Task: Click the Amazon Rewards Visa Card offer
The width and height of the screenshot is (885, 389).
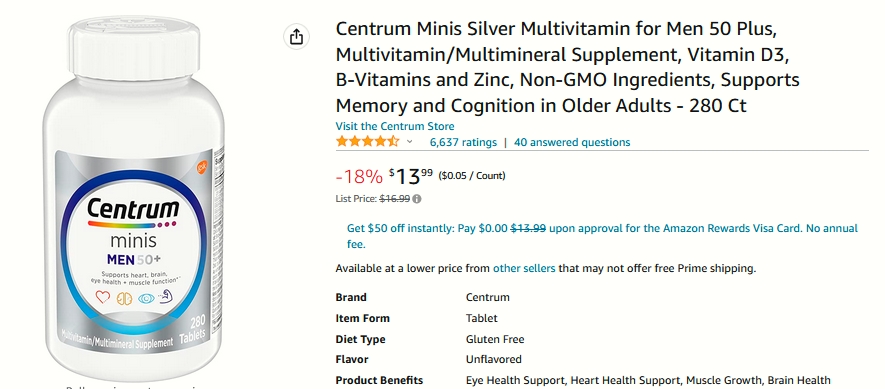Action: [x=602, y=236]
